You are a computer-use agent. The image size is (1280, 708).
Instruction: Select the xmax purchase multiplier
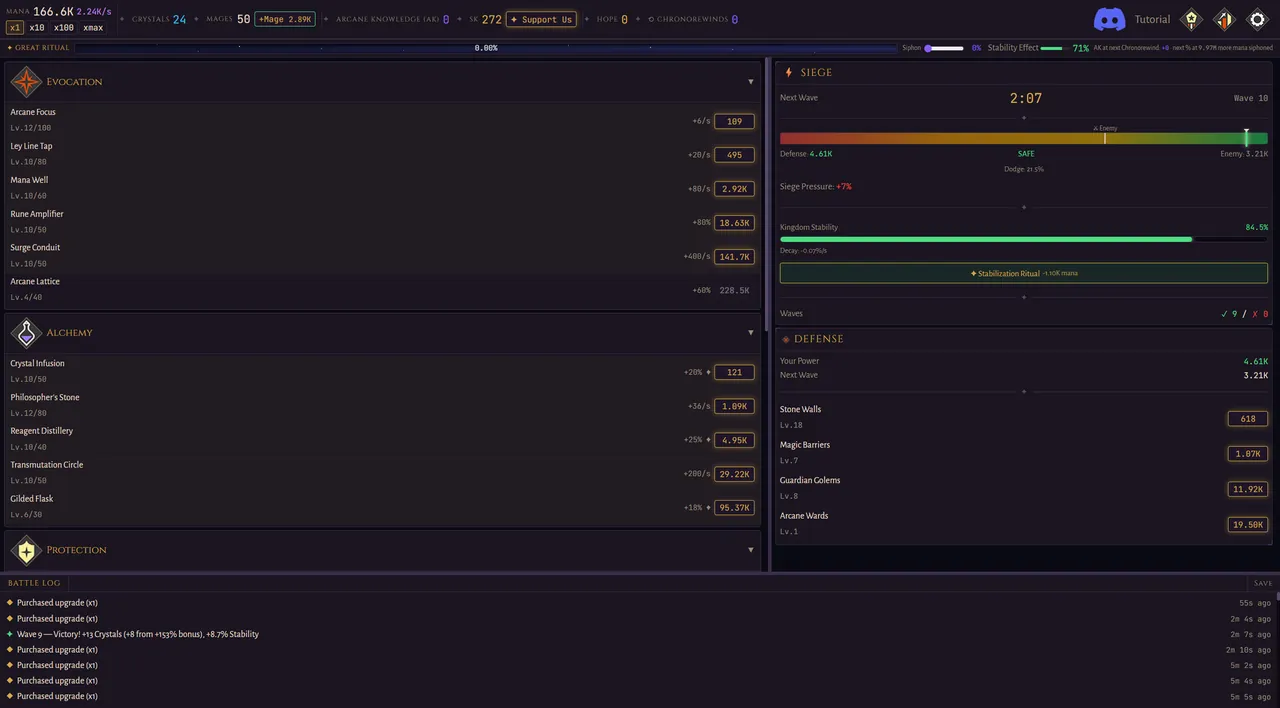[x=93, y=28]
